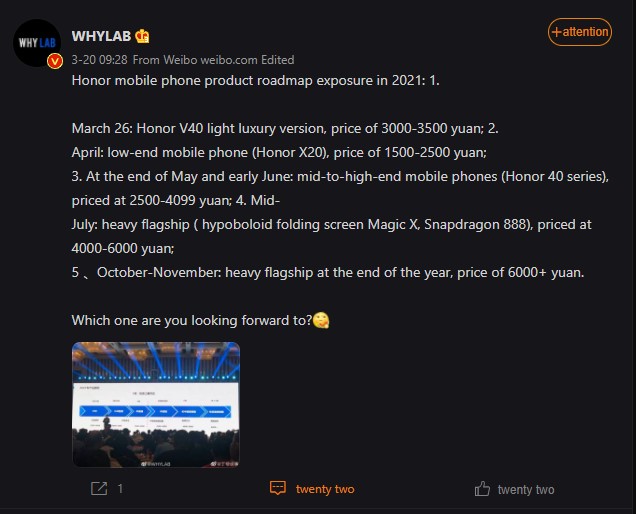Viewport: 636px width, 514px height.
Task: Follow WHYLAB with +attention button
Action: point(580,32)
